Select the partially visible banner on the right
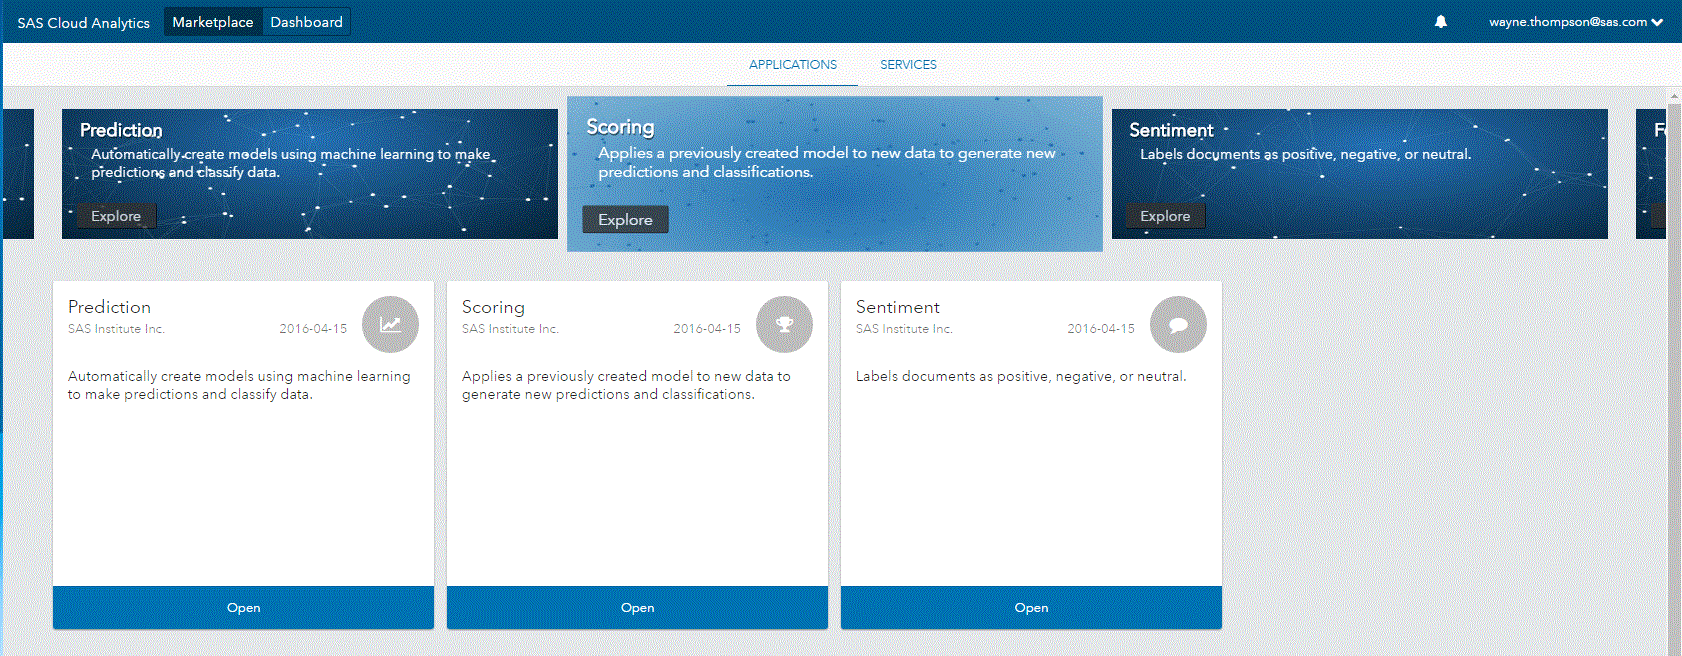Viewport: 1682px width, 656px height. [1650, 174]
